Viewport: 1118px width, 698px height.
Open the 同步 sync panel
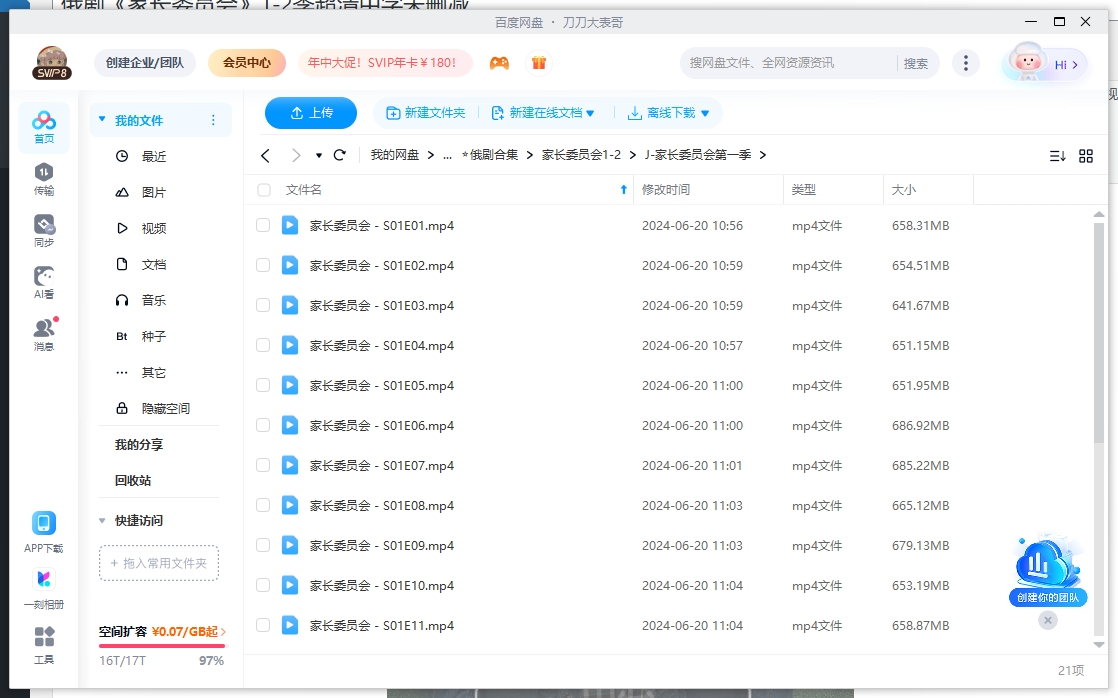(x=43, y=229)
